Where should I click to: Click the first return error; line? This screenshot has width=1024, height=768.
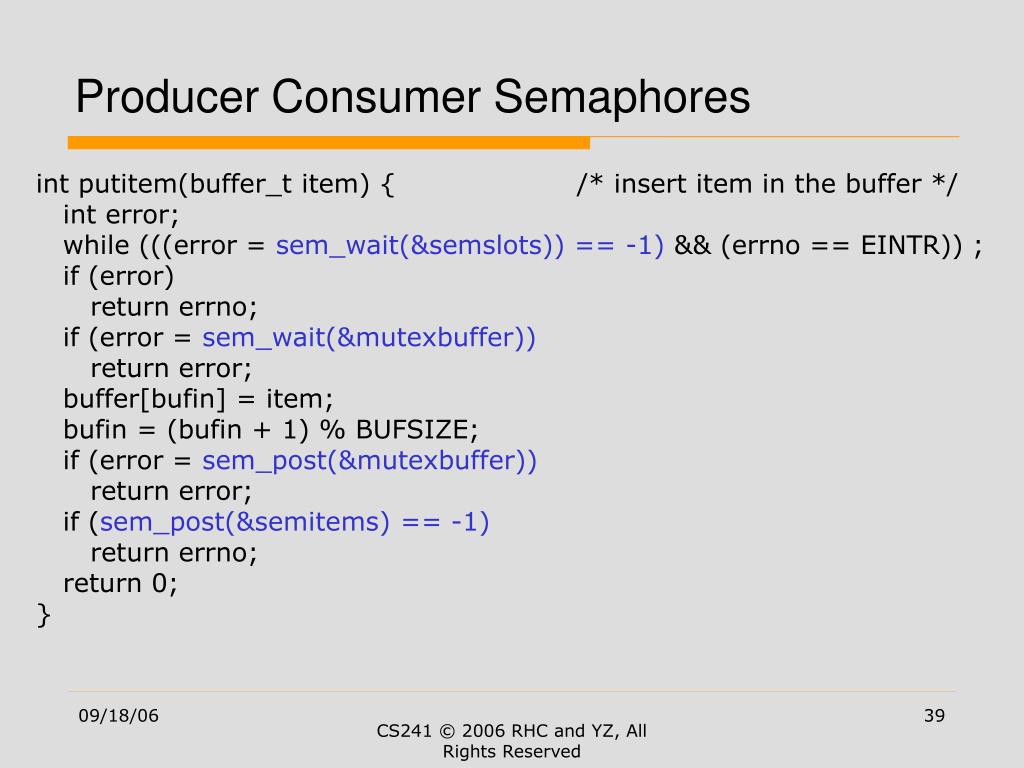coord(171,369)
